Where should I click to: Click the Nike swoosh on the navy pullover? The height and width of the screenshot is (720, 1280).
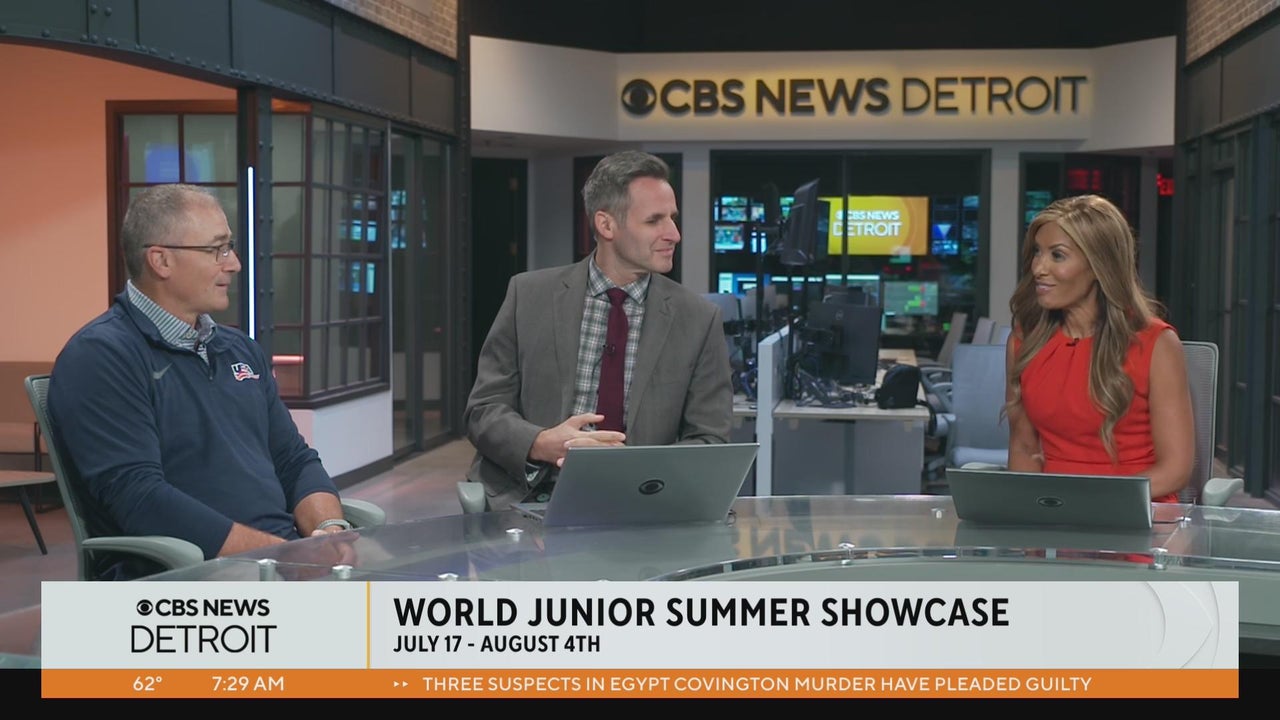(163, 372)
